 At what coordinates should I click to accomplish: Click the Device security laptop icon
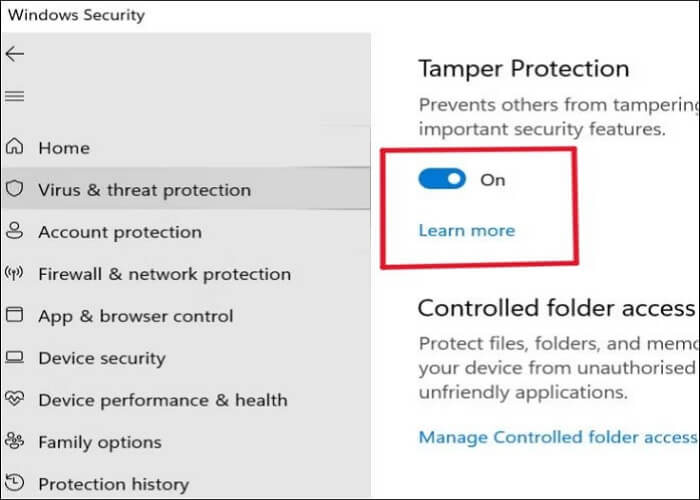15,358
